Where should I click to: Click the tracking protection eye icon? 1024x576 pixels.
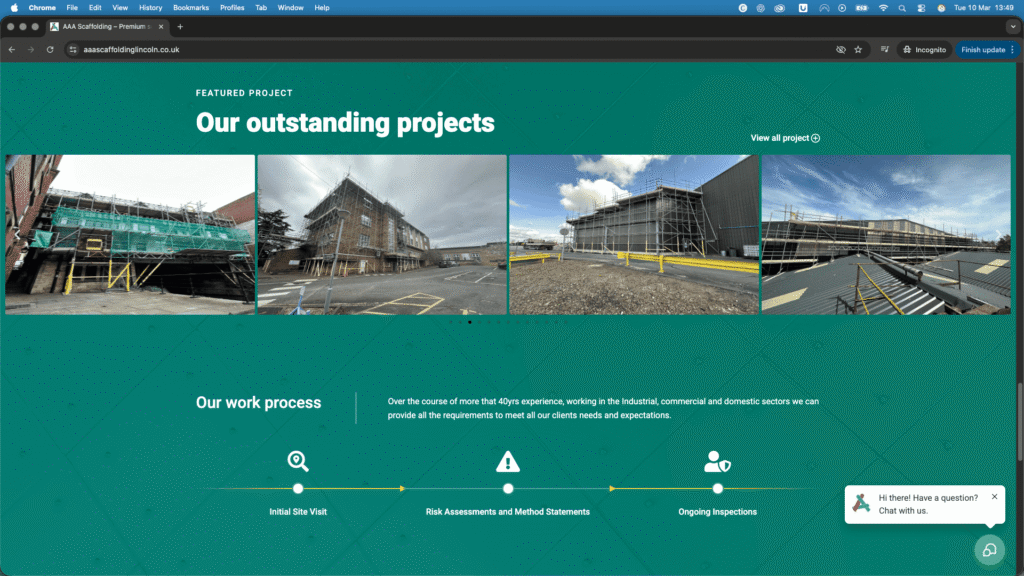840,49
